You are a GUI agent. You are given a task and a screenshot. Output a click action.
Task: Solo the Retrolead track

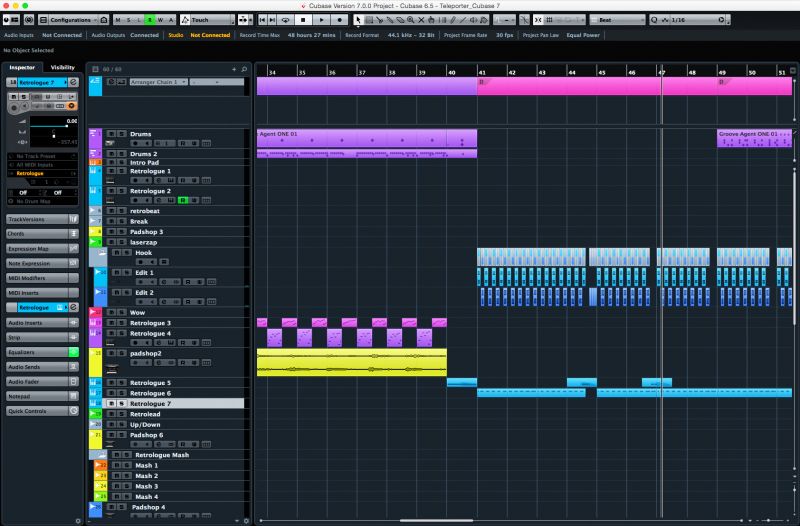pyautogui.click(x=121, y=414)
